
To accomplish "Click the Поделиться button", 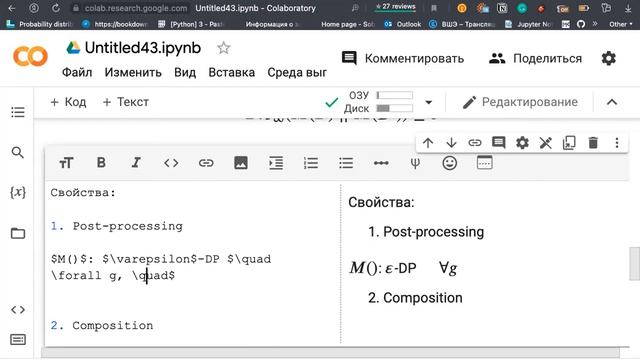I will [535, 58].
